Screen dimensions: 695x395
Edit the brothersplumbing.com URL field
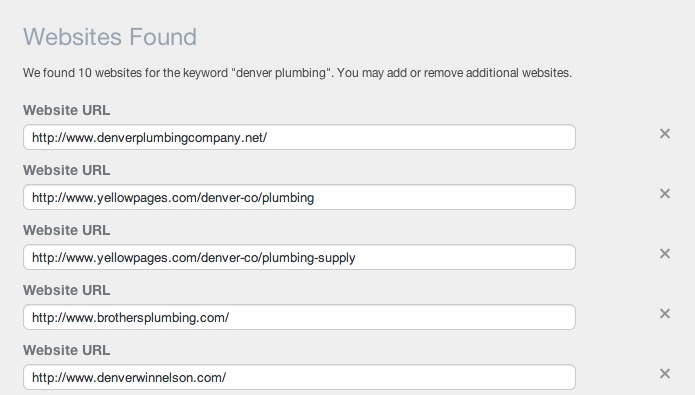click(x=299, y=317)
